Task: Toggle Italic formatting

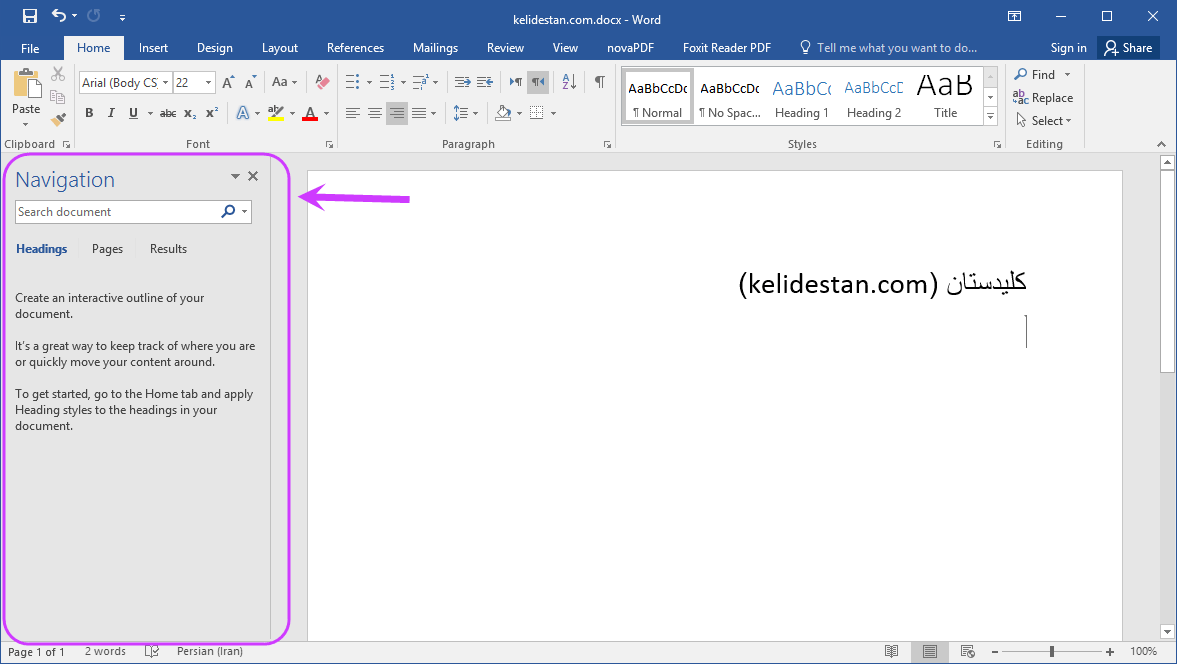Action: pyautogui.click(x=111, y=113)
